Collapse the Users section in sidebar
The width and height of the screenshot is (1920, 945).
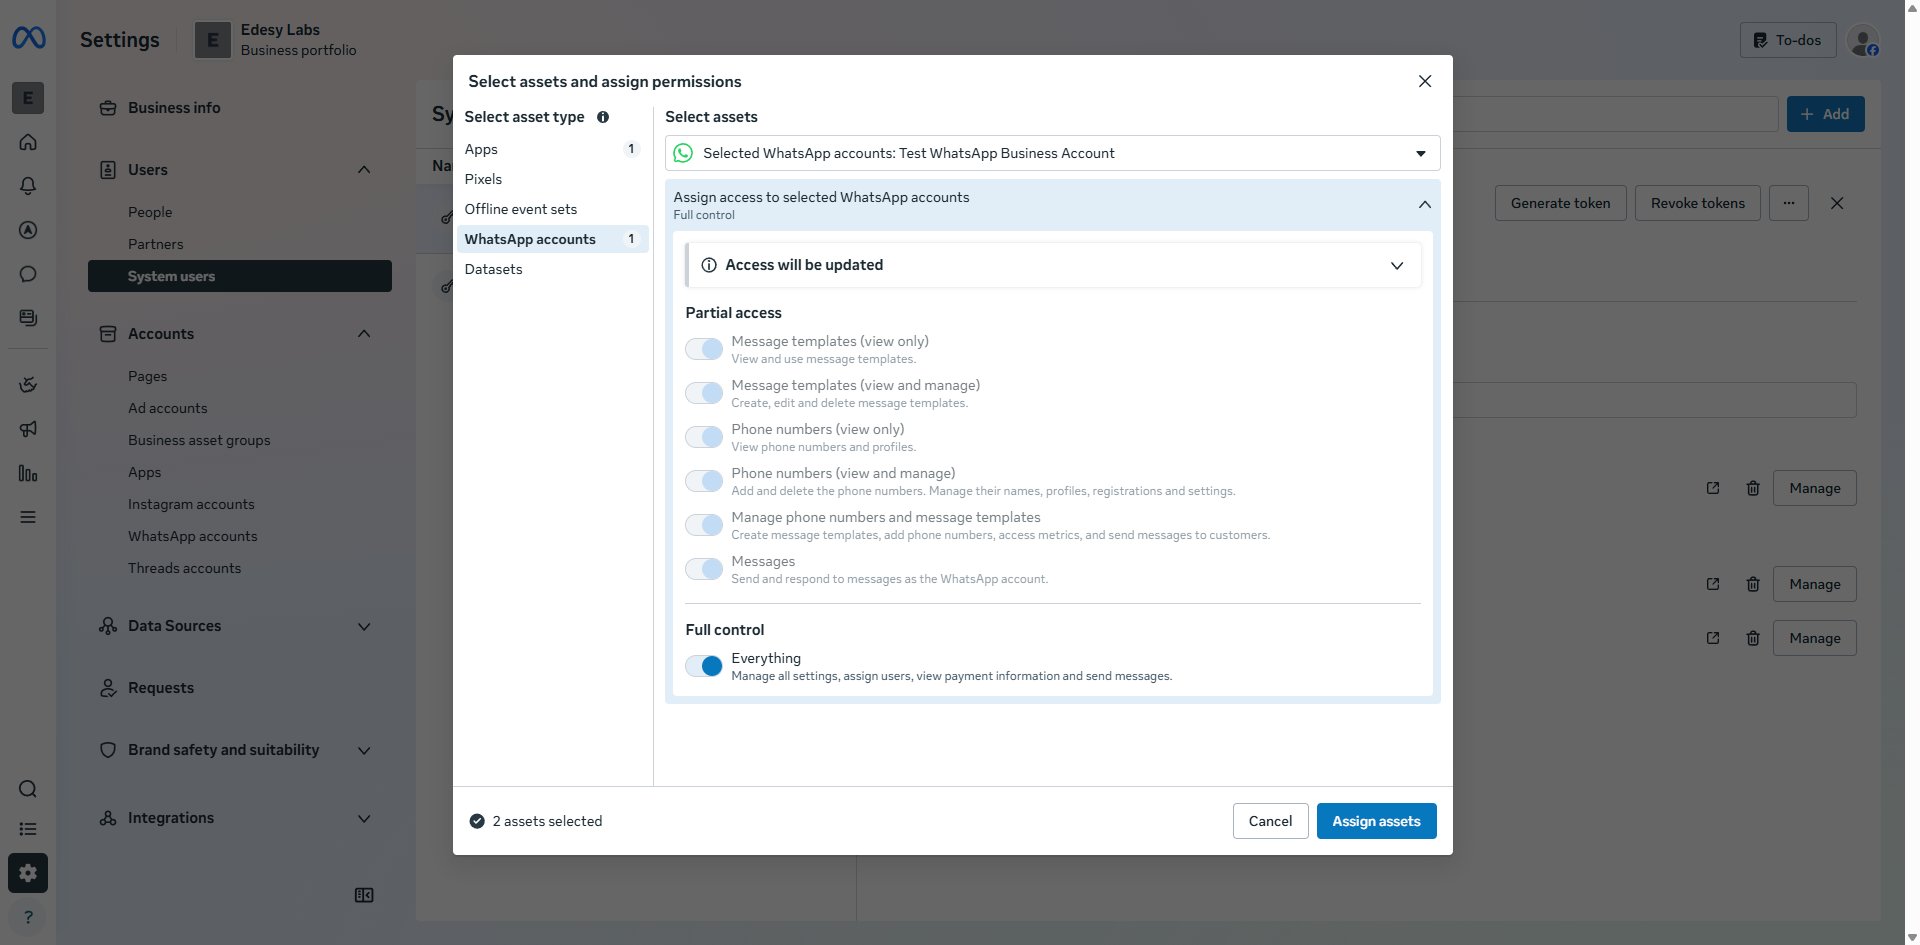point(364,170)
